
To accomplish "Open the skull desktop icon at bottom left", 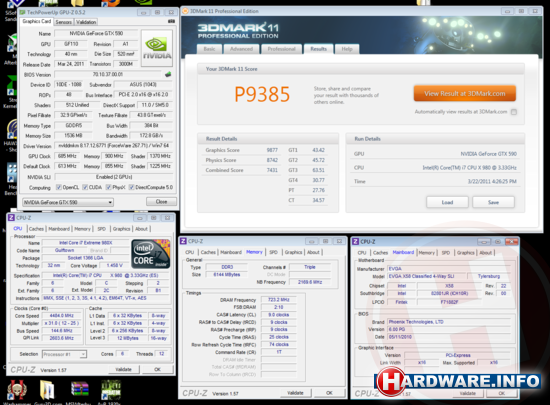I will pyautogui.click(x=17, y=390).
